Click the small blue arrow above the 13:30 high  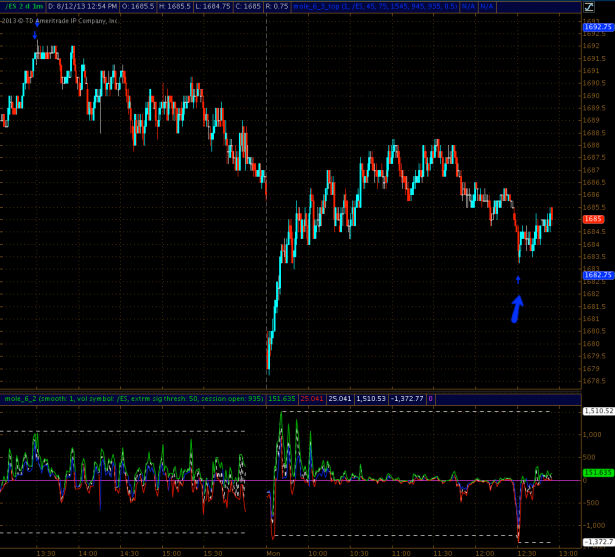(35, 37)
